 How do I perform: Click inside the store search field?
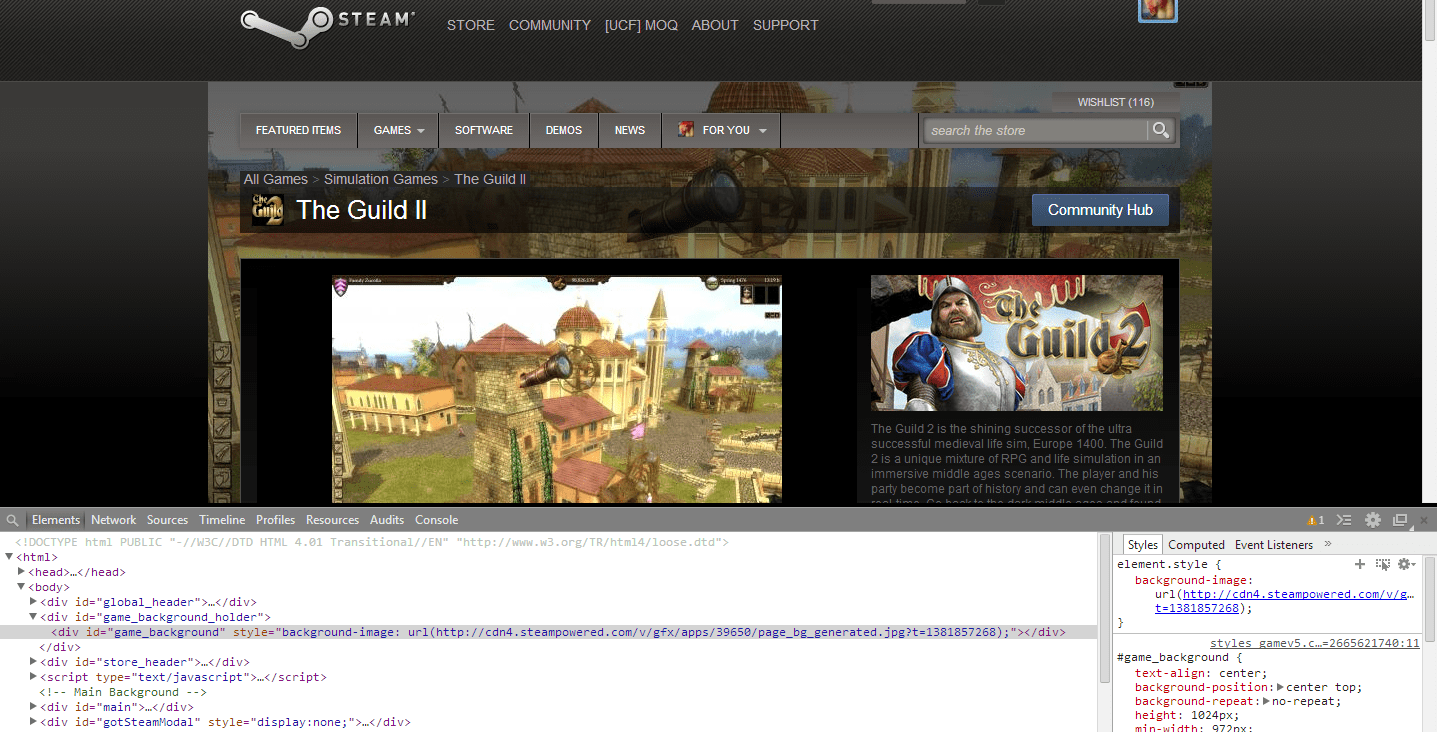[1030, 130]
